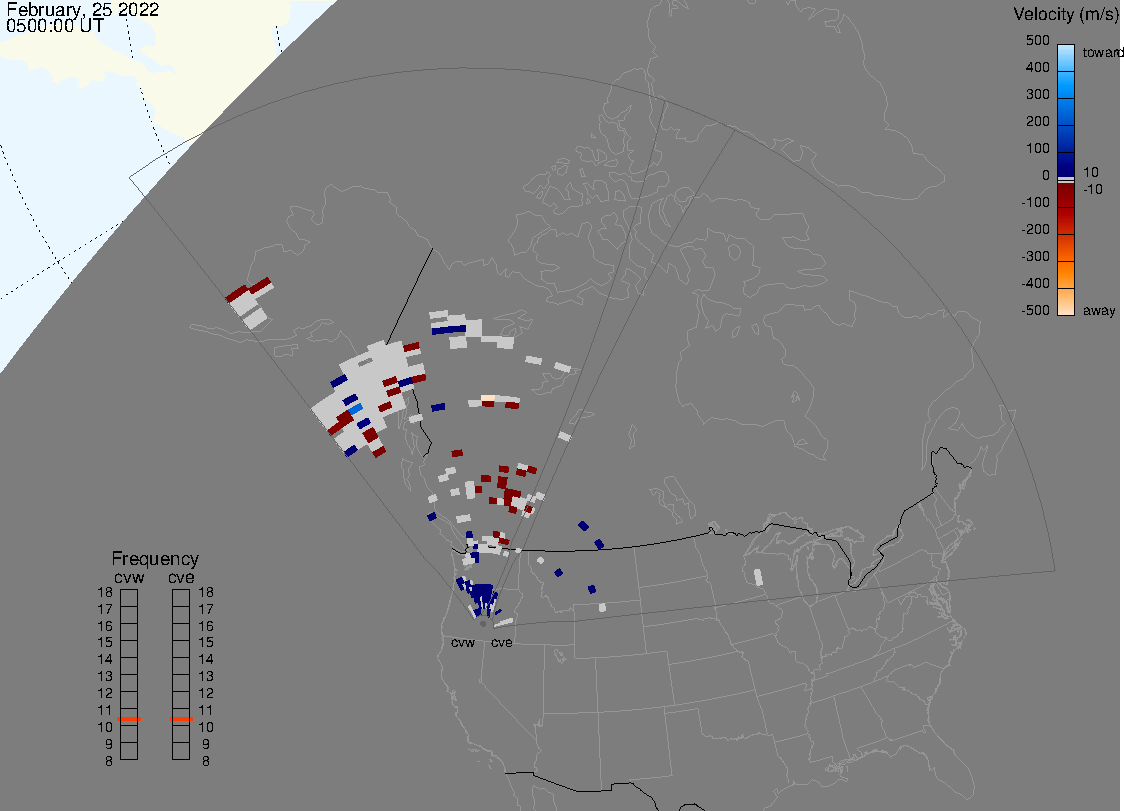Screen dimensions: 1124x811
Task: Click the 18 label right of the cve bar
Action: click(x=206, y=592)
